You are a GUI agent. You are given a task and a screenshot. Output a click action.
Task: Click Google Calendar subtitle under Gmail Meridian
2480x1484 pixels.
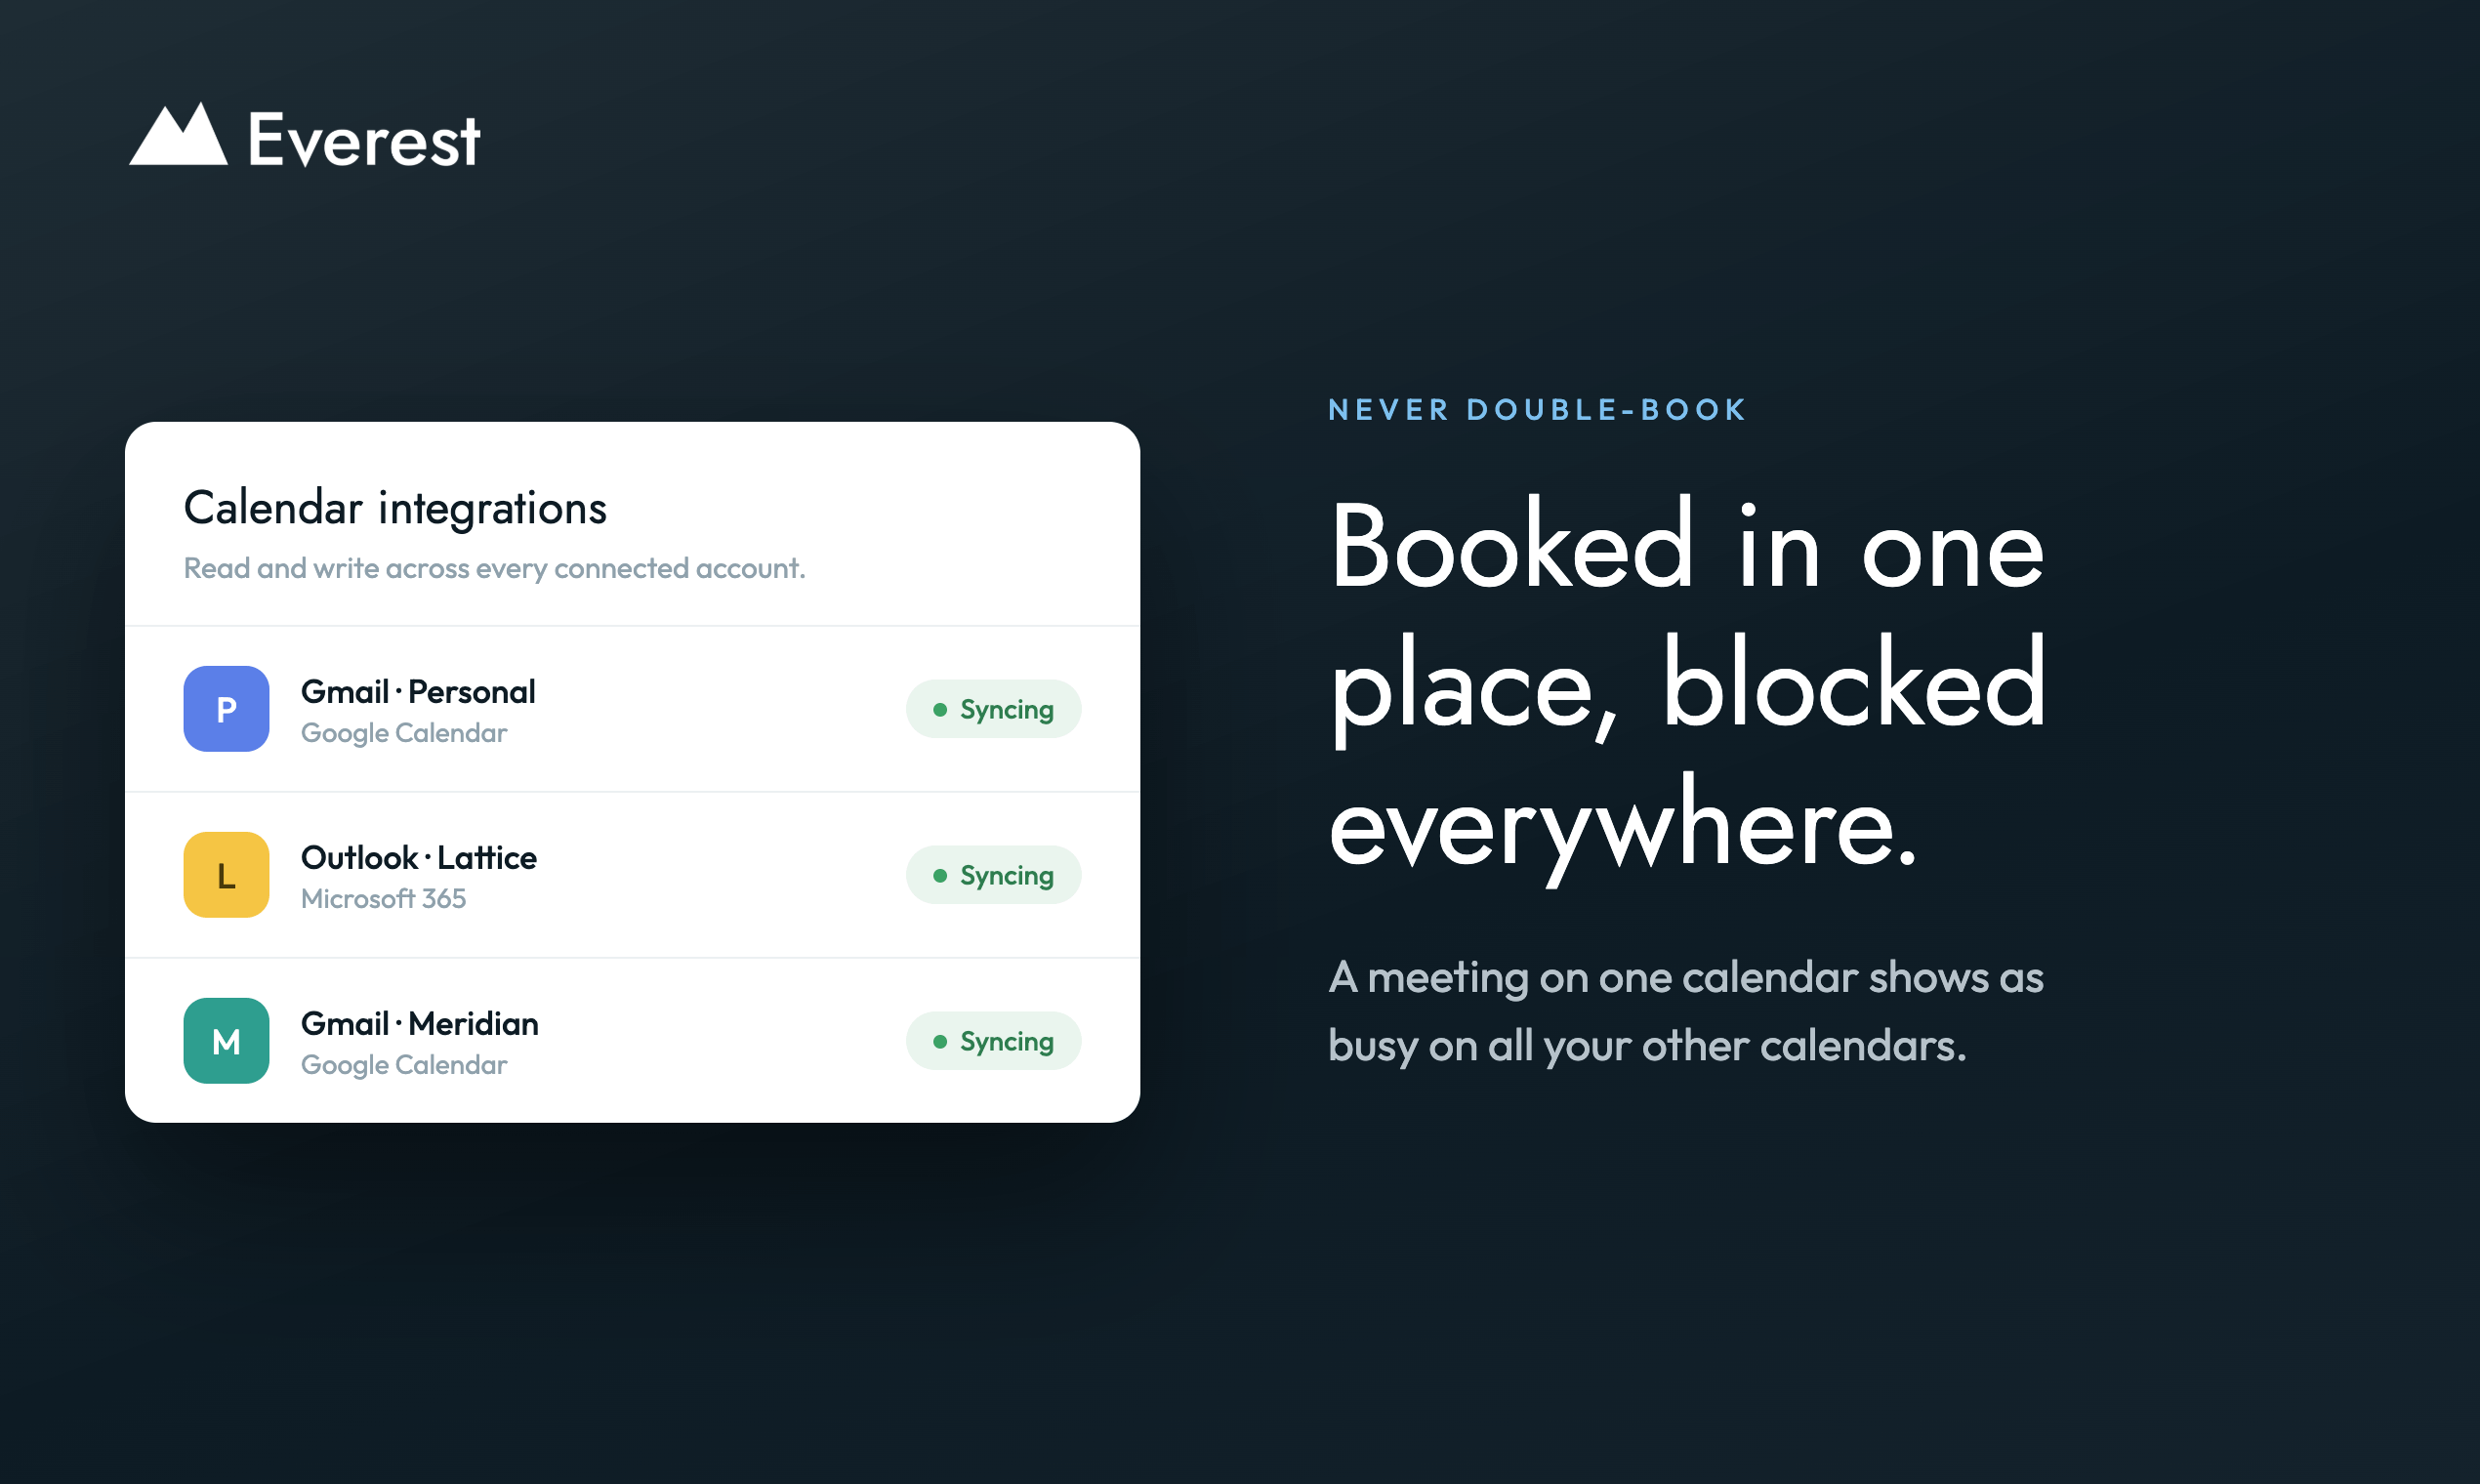point(404,1065)
